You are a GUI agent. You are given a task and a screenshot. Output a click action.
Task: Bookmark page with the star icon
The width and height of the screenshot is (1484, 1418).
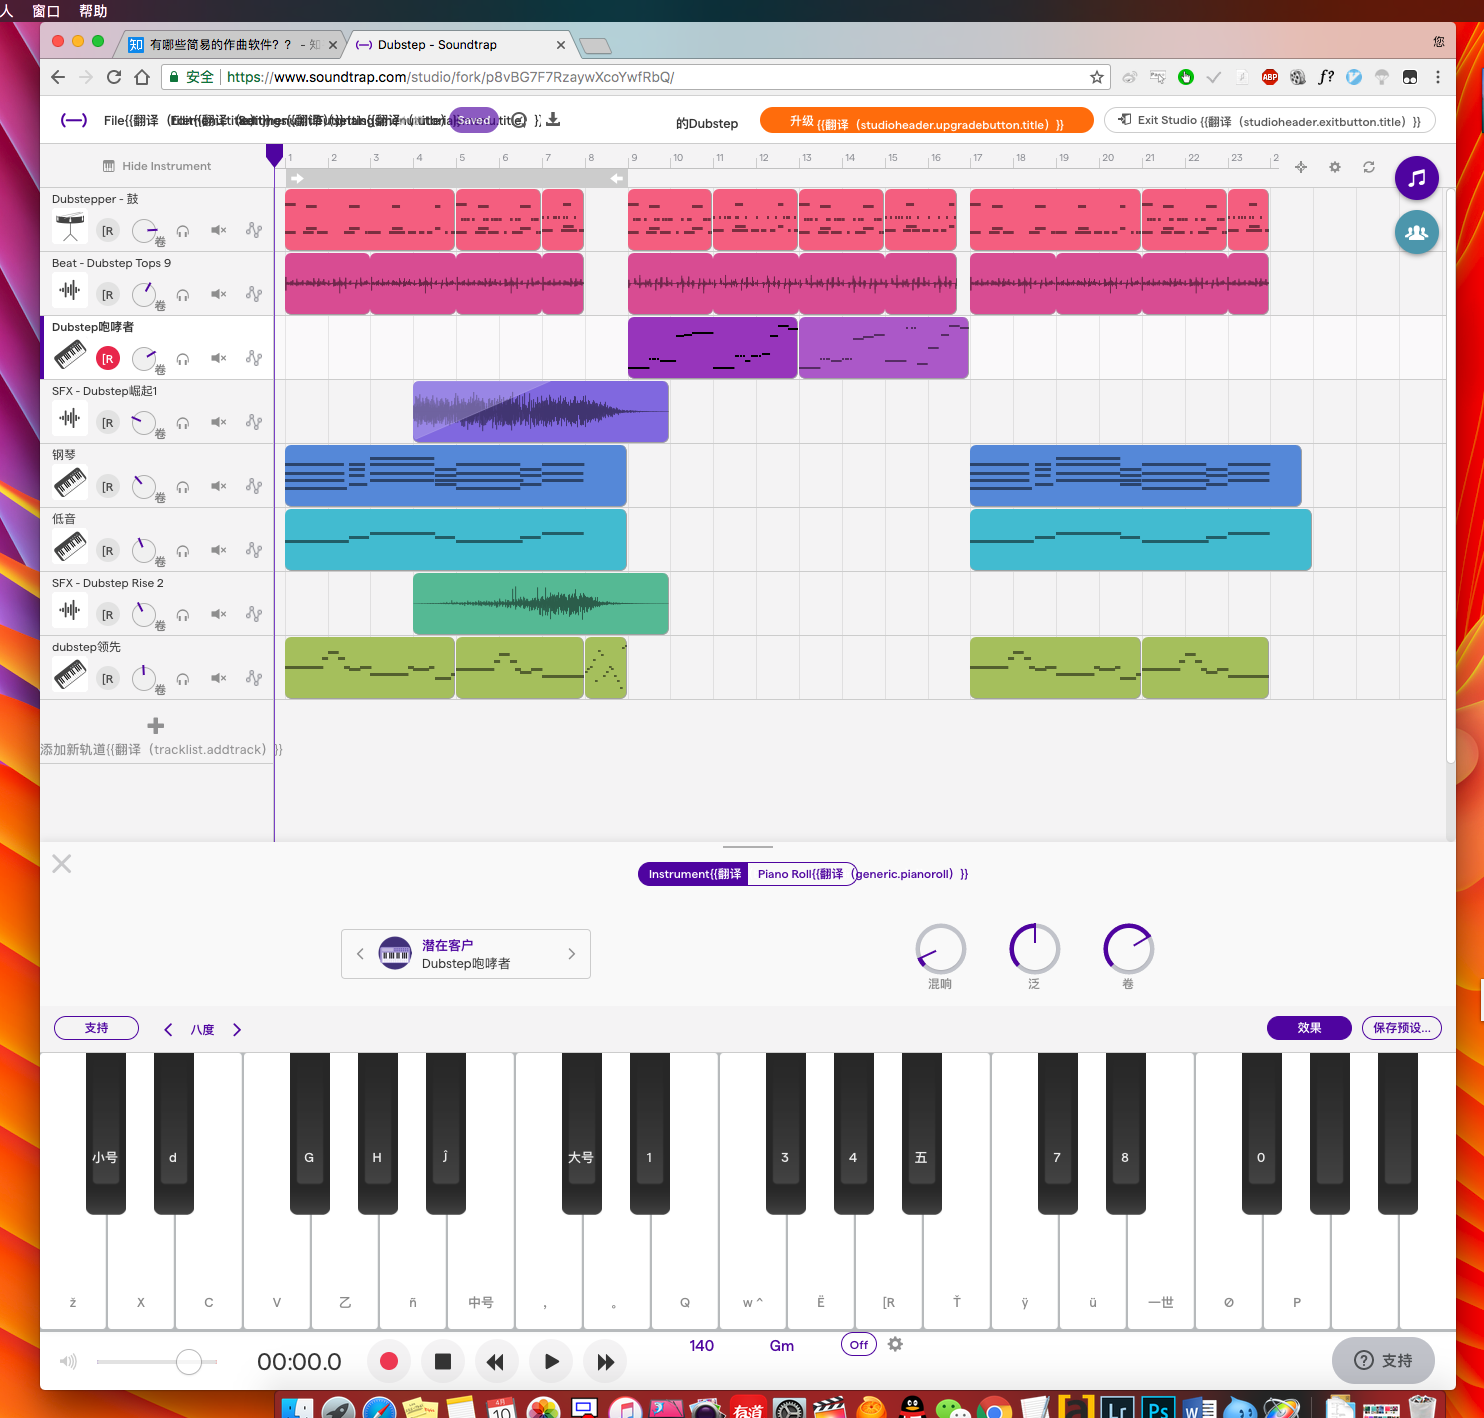click(1097, 77)
